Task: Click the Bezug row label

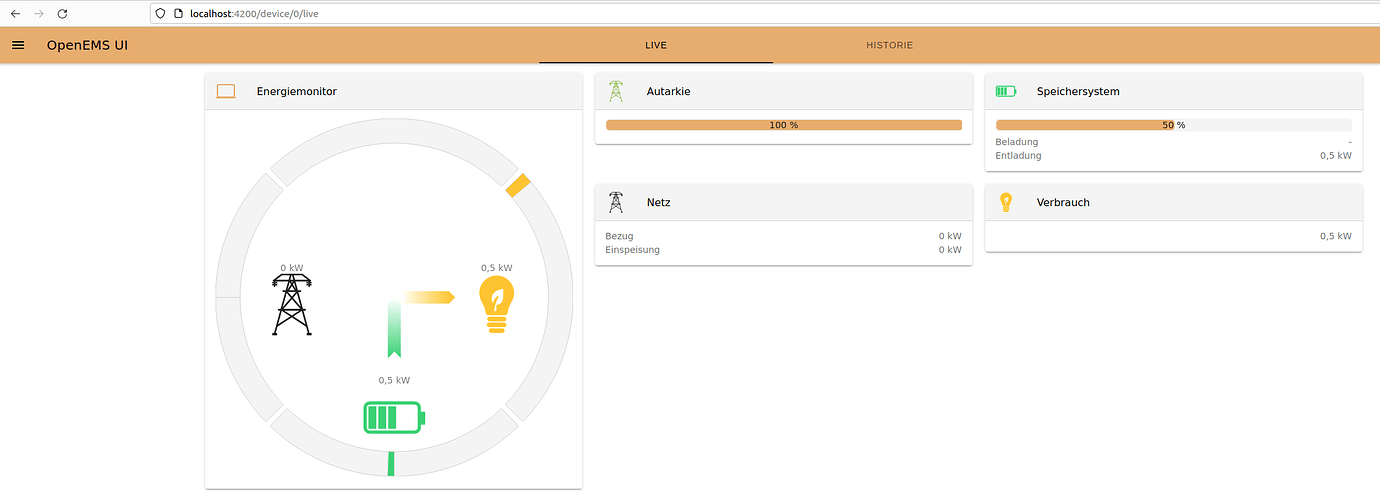Action: pyautogui.click(x=619, y=236)
